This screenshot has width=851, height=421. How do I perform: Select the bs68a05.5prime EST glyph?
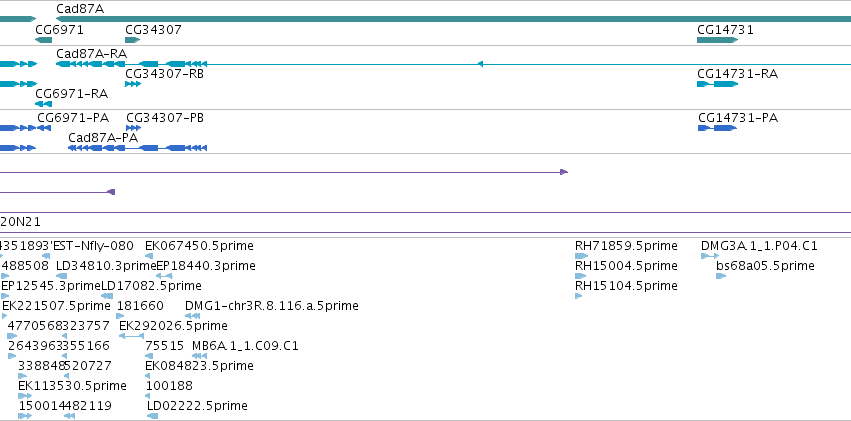click(x=721, y=276)
